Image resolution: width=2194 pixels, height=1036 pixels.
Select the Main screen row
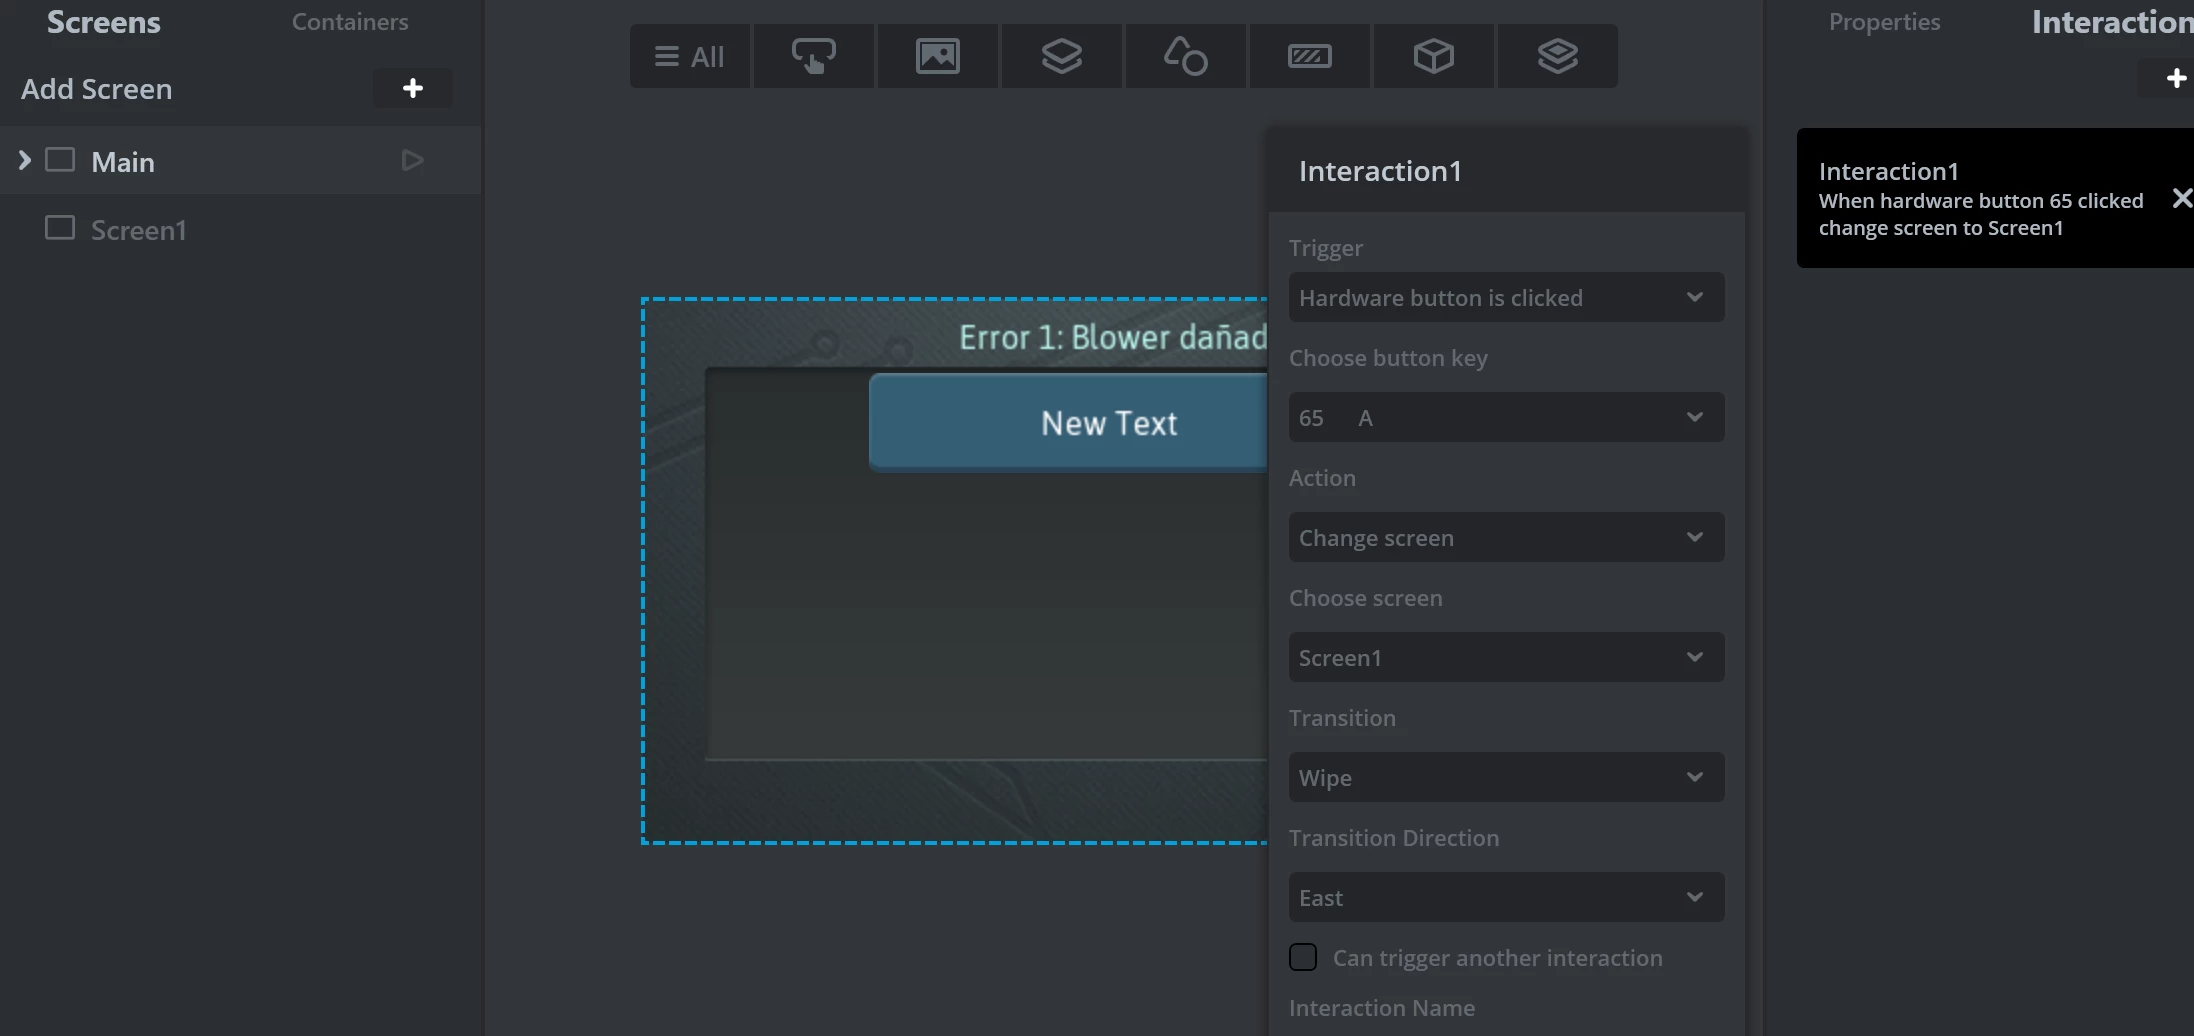click(x=240, y=160)
